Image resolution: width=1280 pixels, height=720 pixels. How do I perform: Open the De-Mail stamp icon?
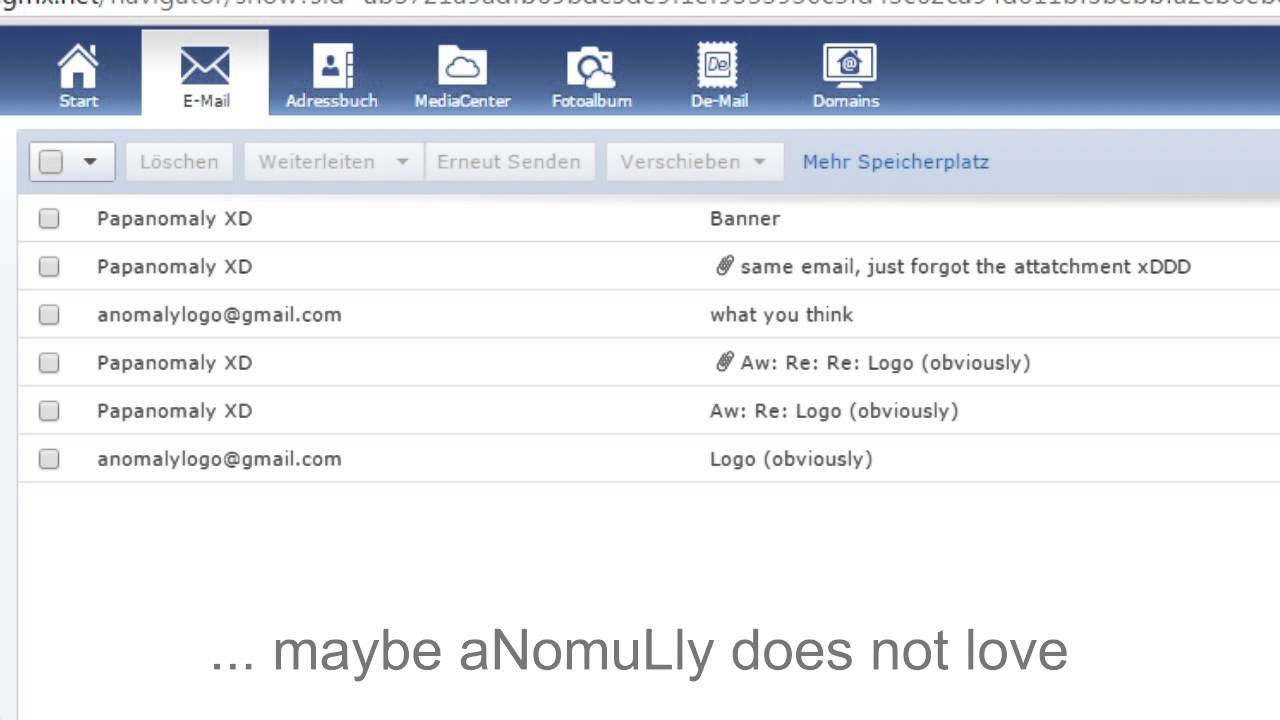tap(718, 65)
